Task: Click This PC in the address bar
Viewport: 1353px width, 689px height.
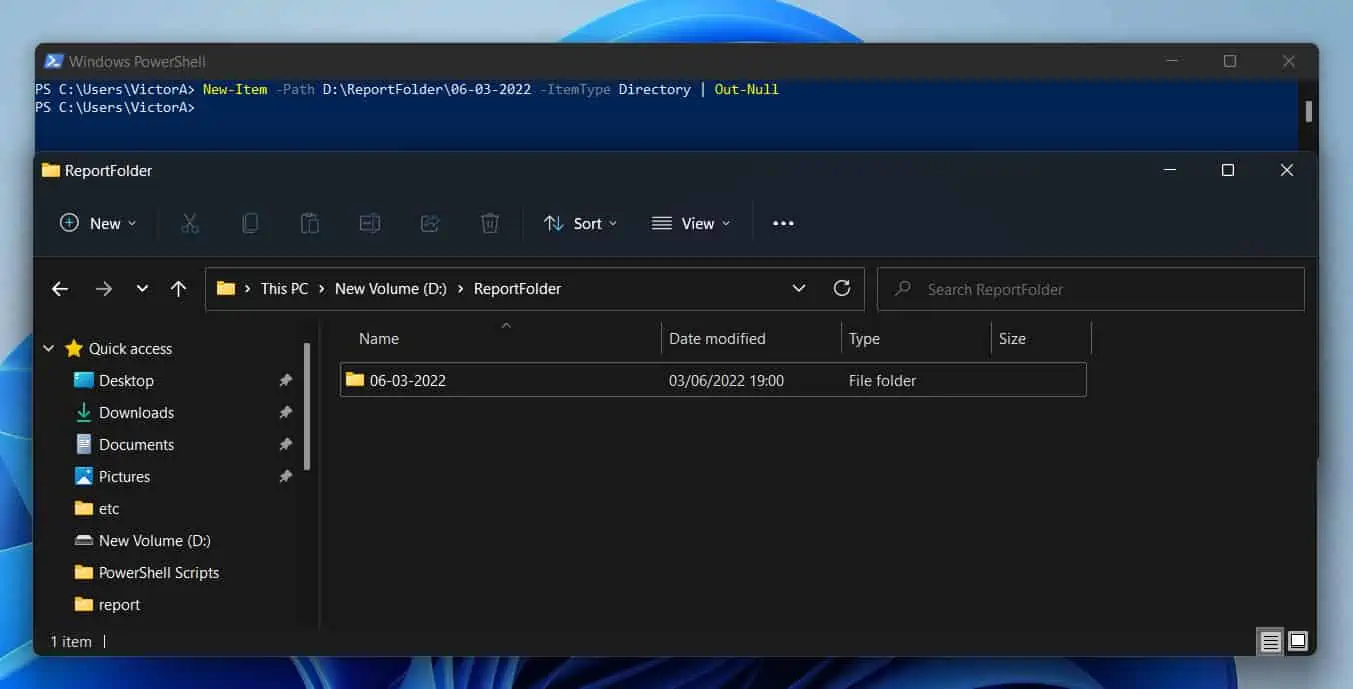Action: pyautogui.click(x=284, y=288)
